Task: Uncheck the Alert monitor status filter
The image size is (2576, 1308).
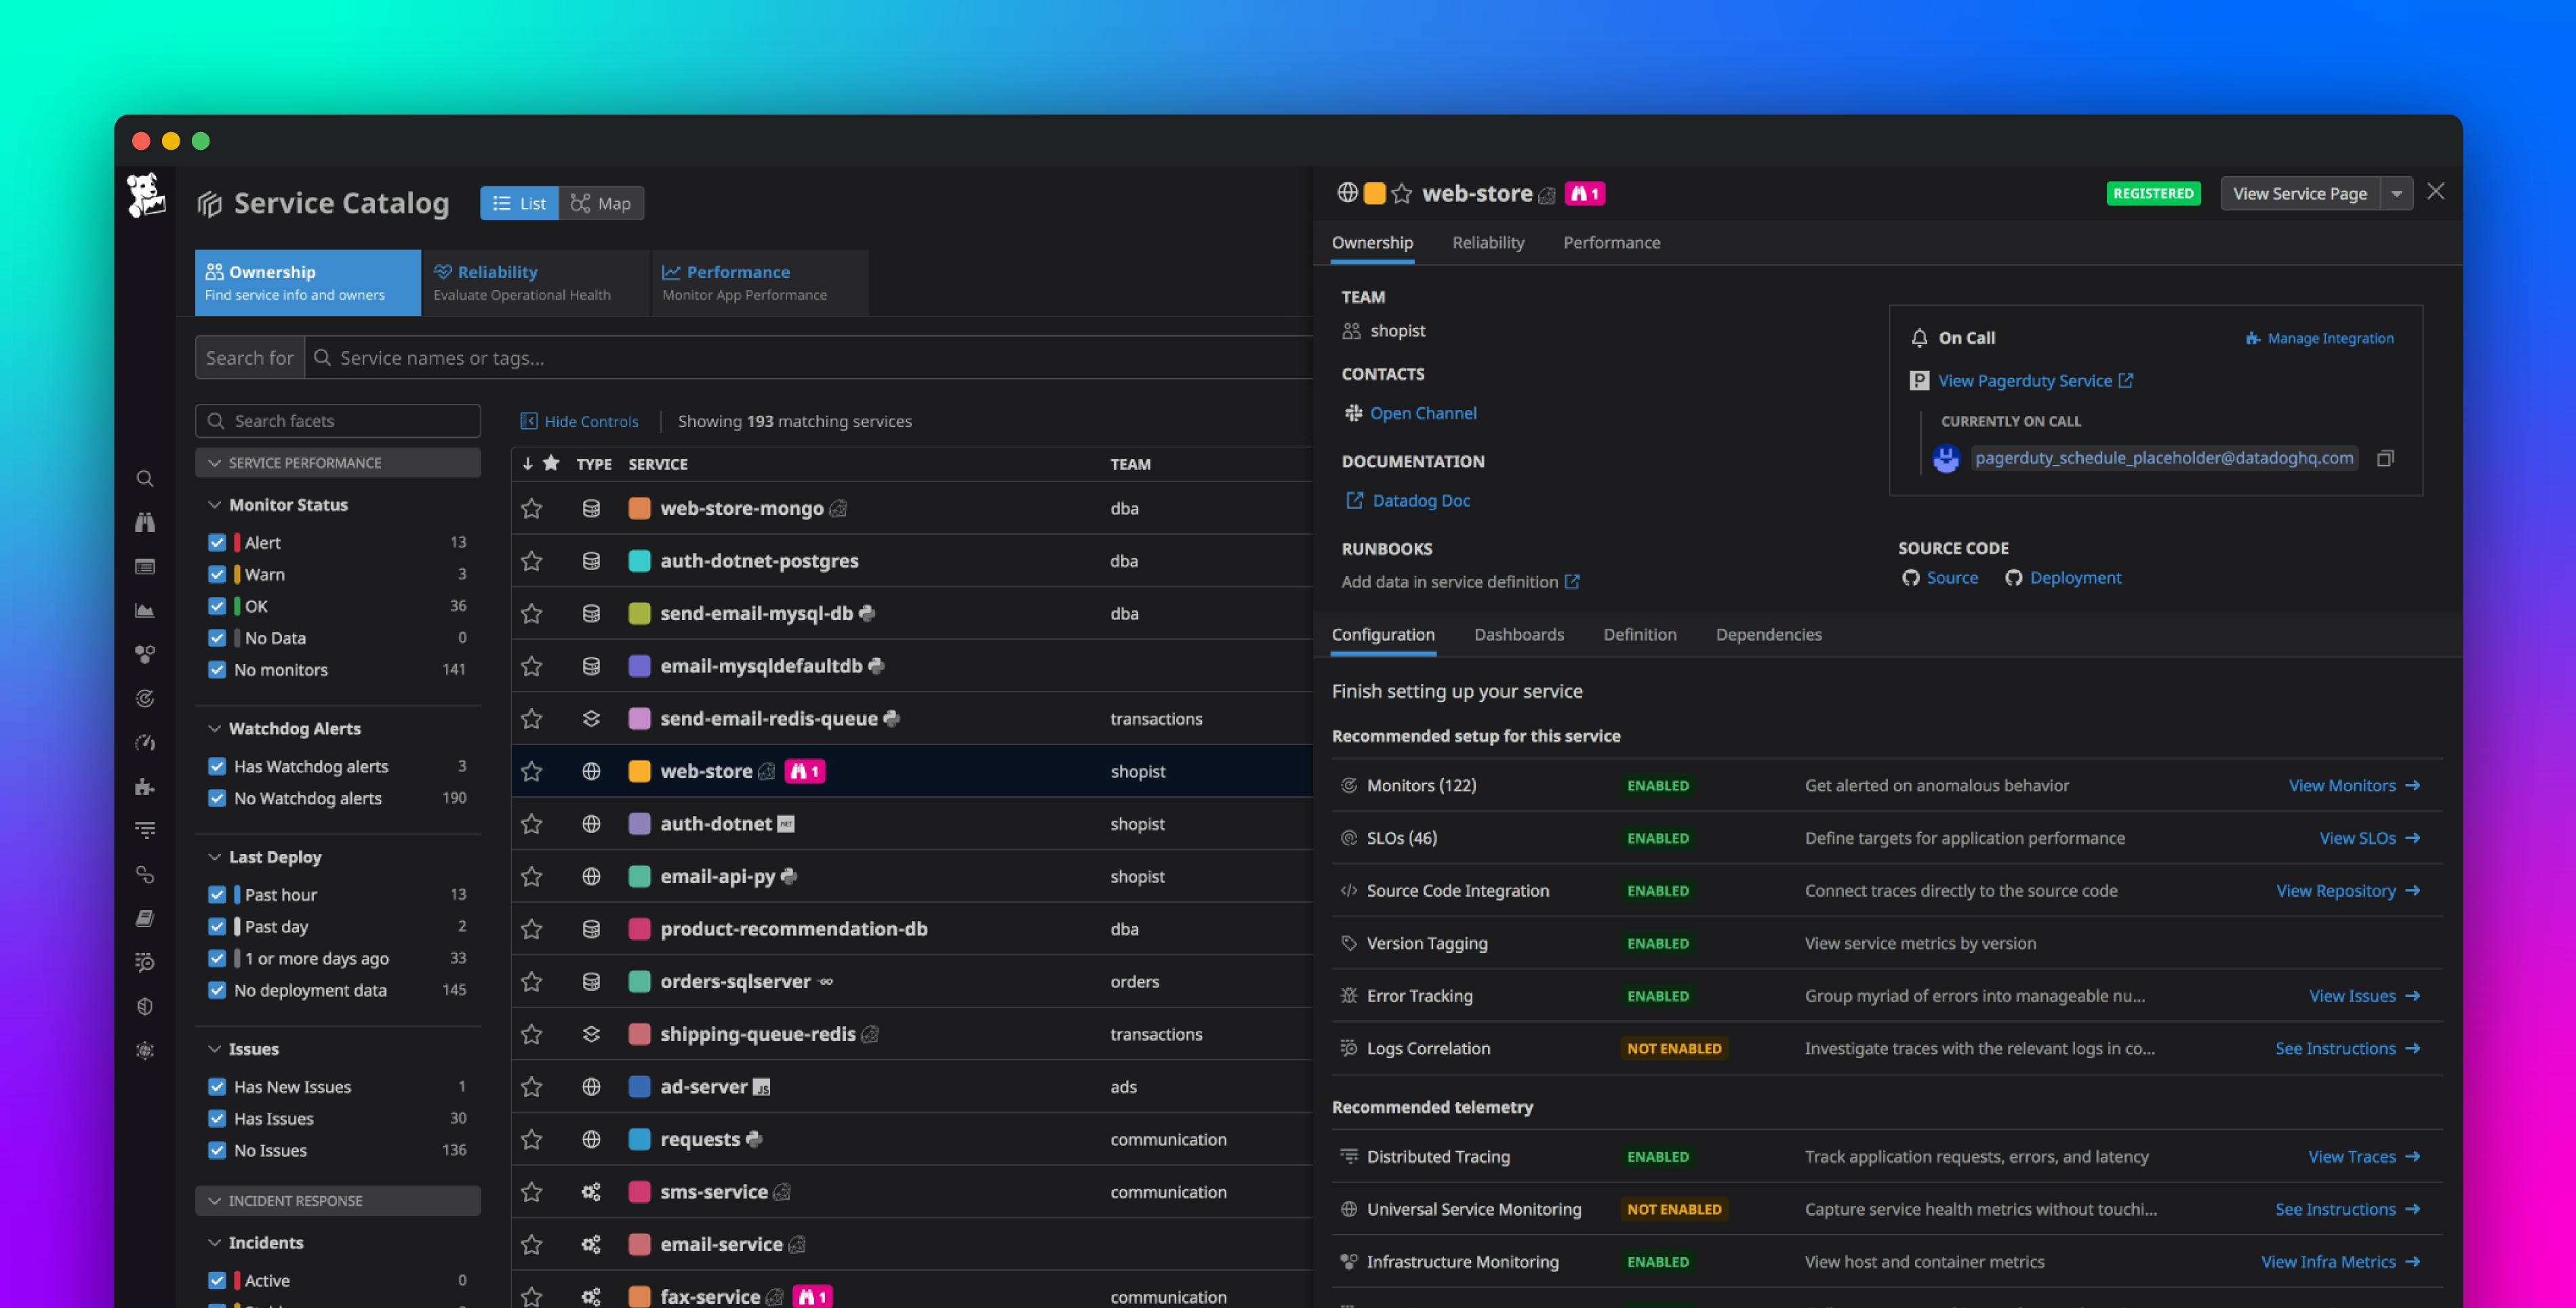Action: click(x=218, y=542)
